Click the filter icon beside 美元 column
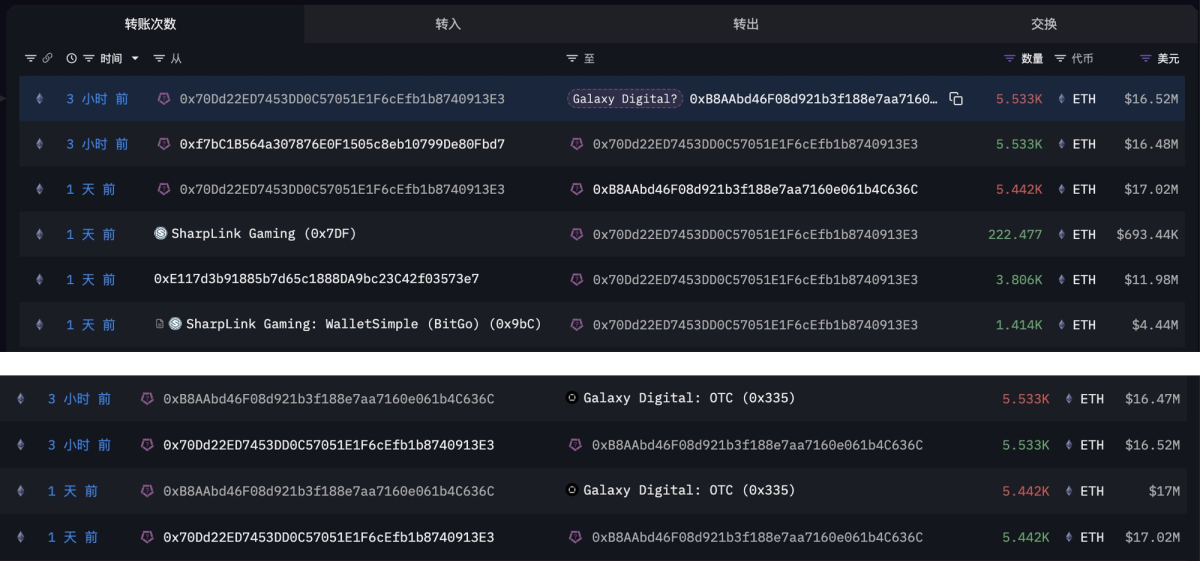This screenshot has height=561, width=1200. coord(1145,59)
